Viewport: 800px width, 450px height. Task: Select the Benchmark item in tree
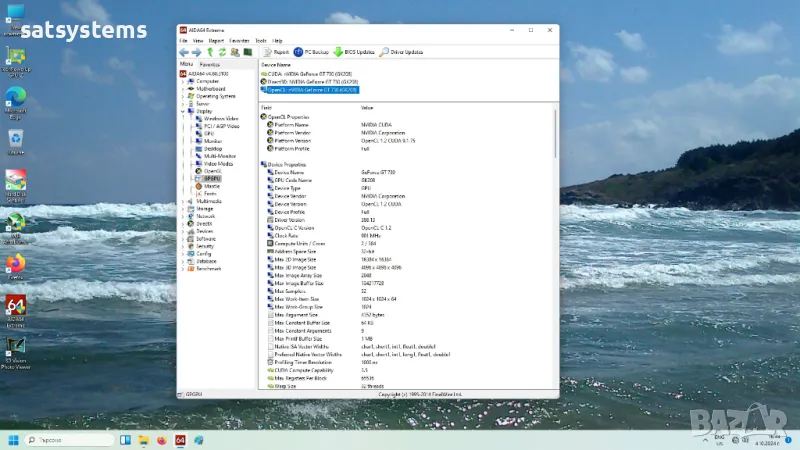pyautogui.click(x=208, y=268)
